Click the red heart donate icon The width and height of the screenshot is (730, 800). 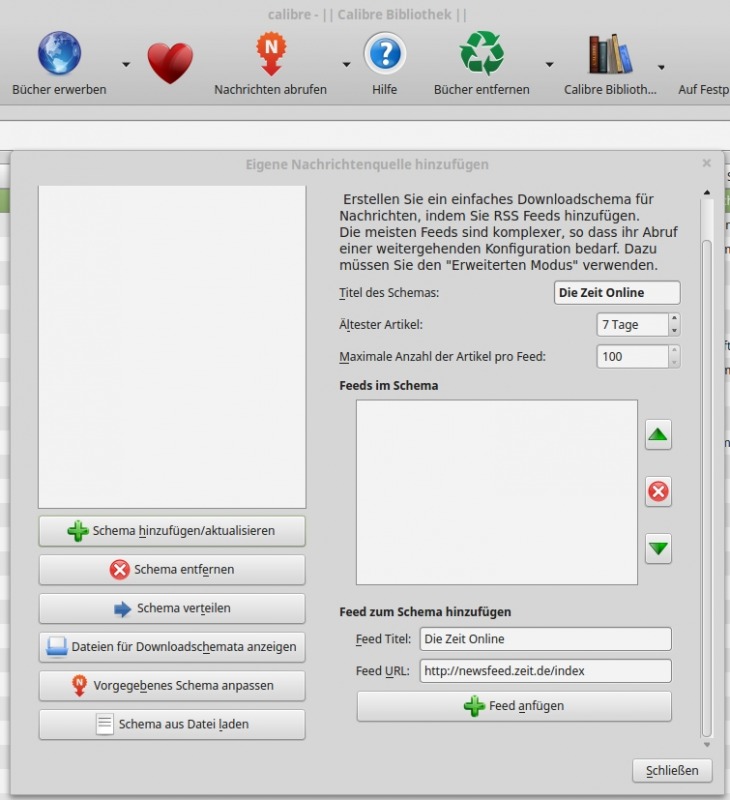(170, 62)
